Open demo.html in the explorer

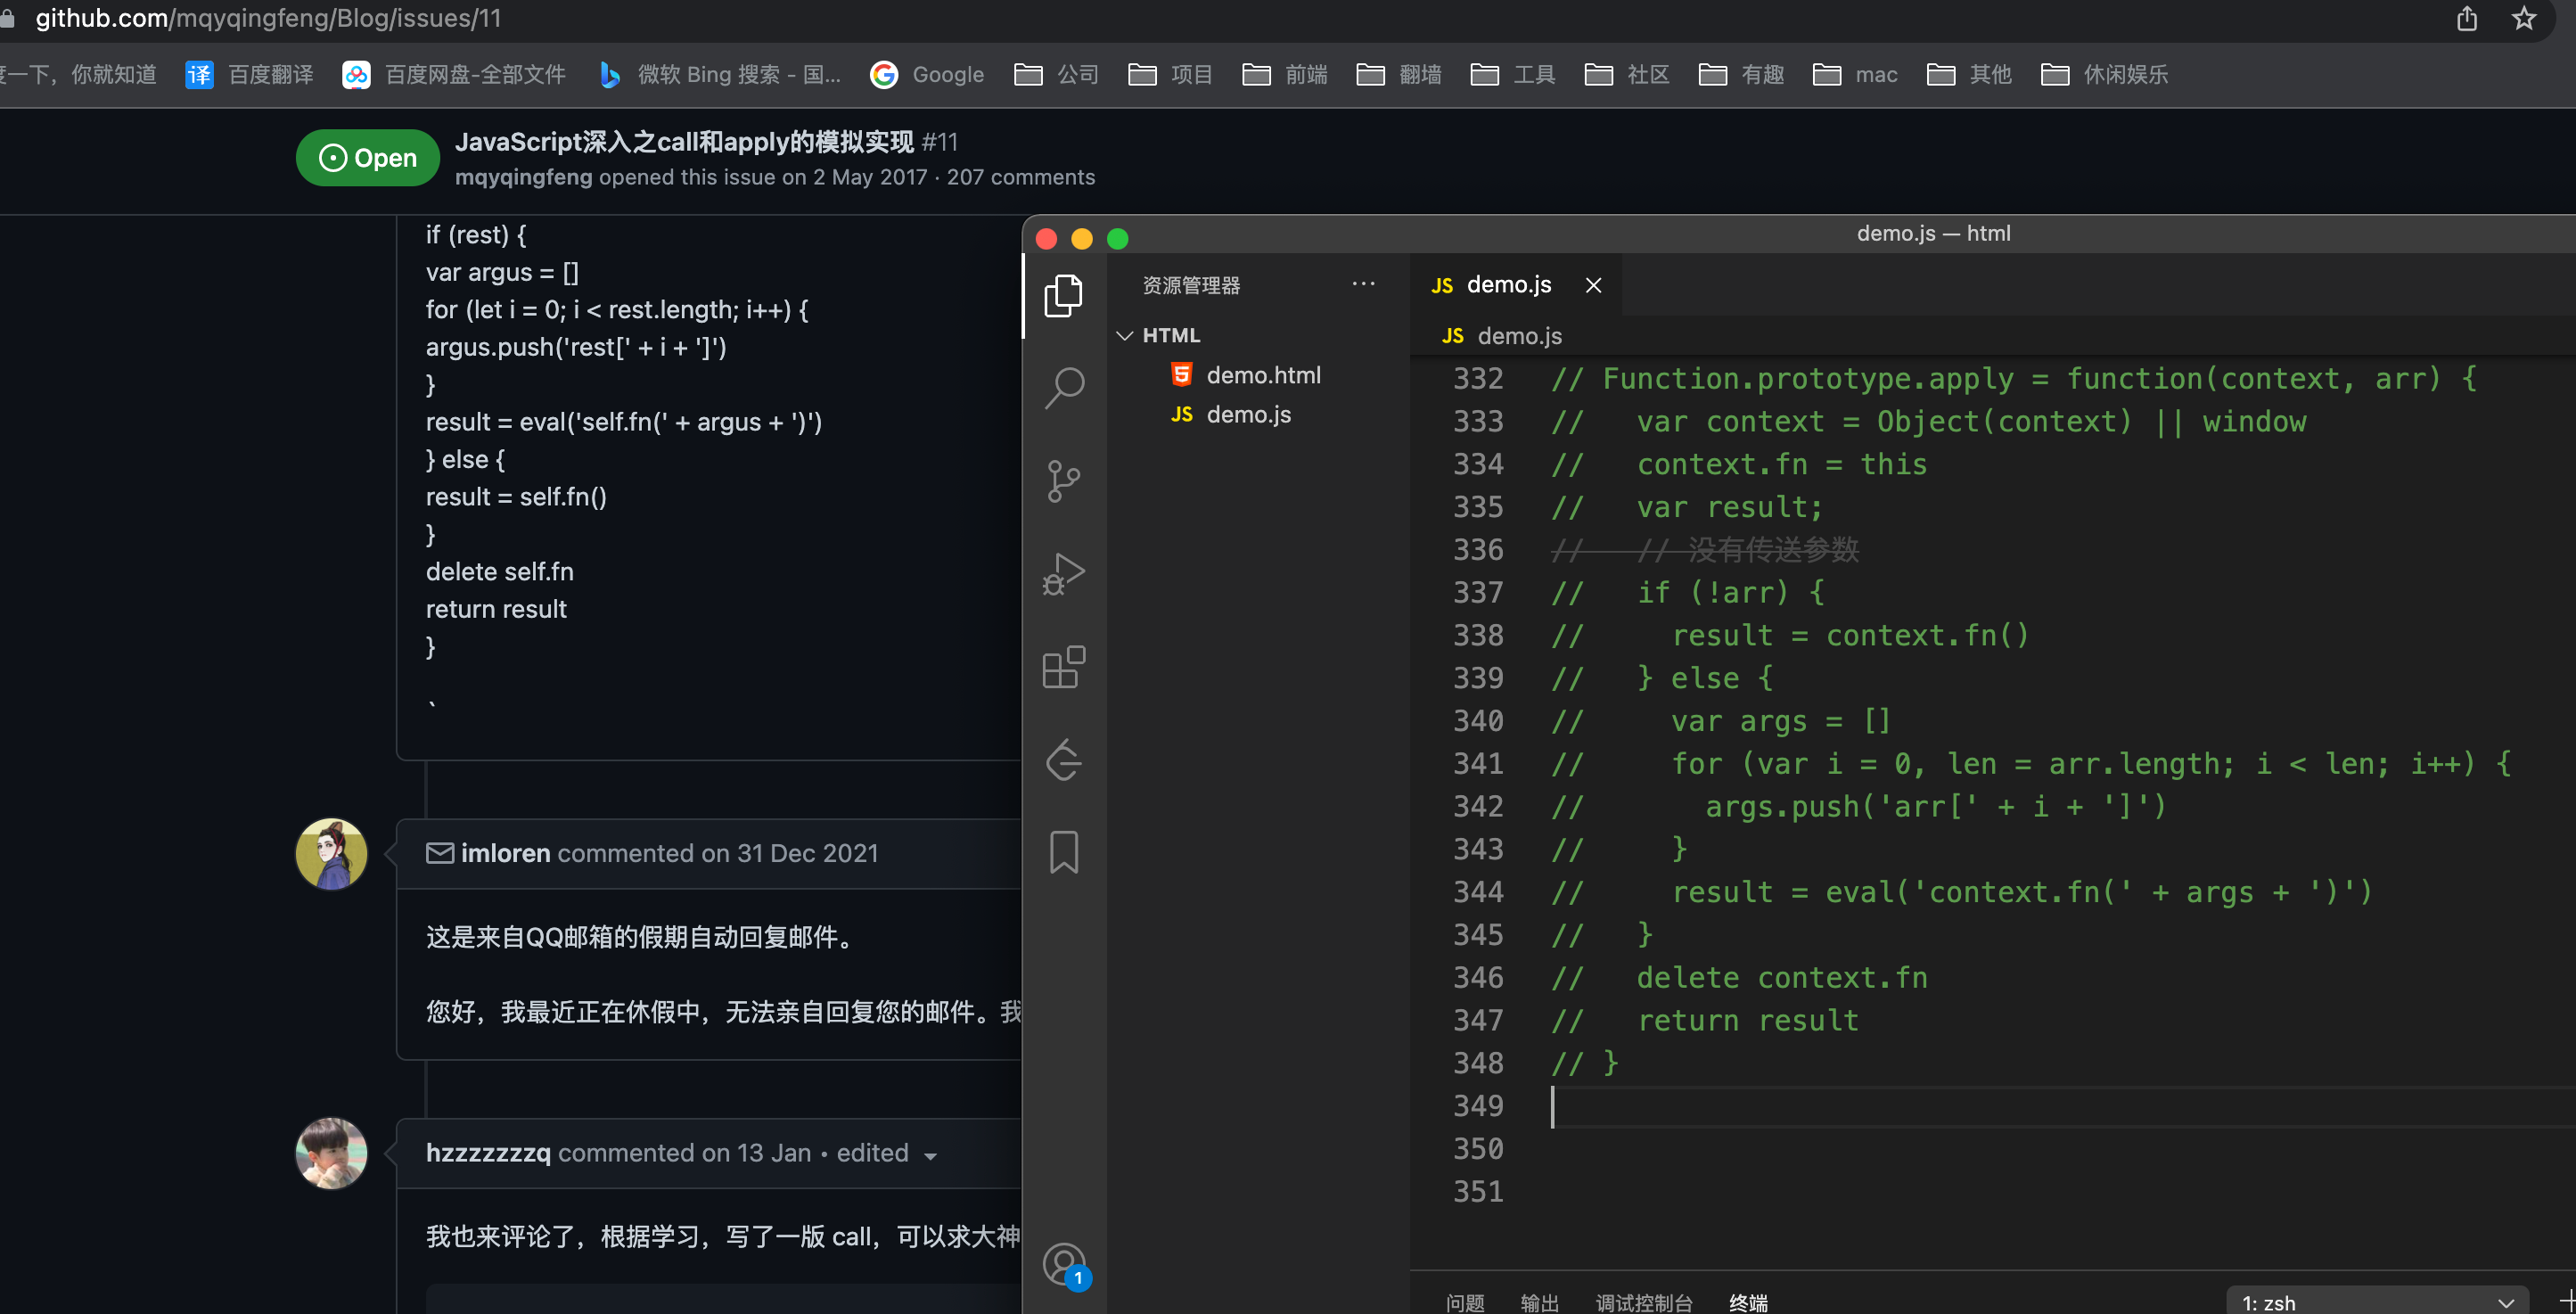click(x=1263, y=375)
